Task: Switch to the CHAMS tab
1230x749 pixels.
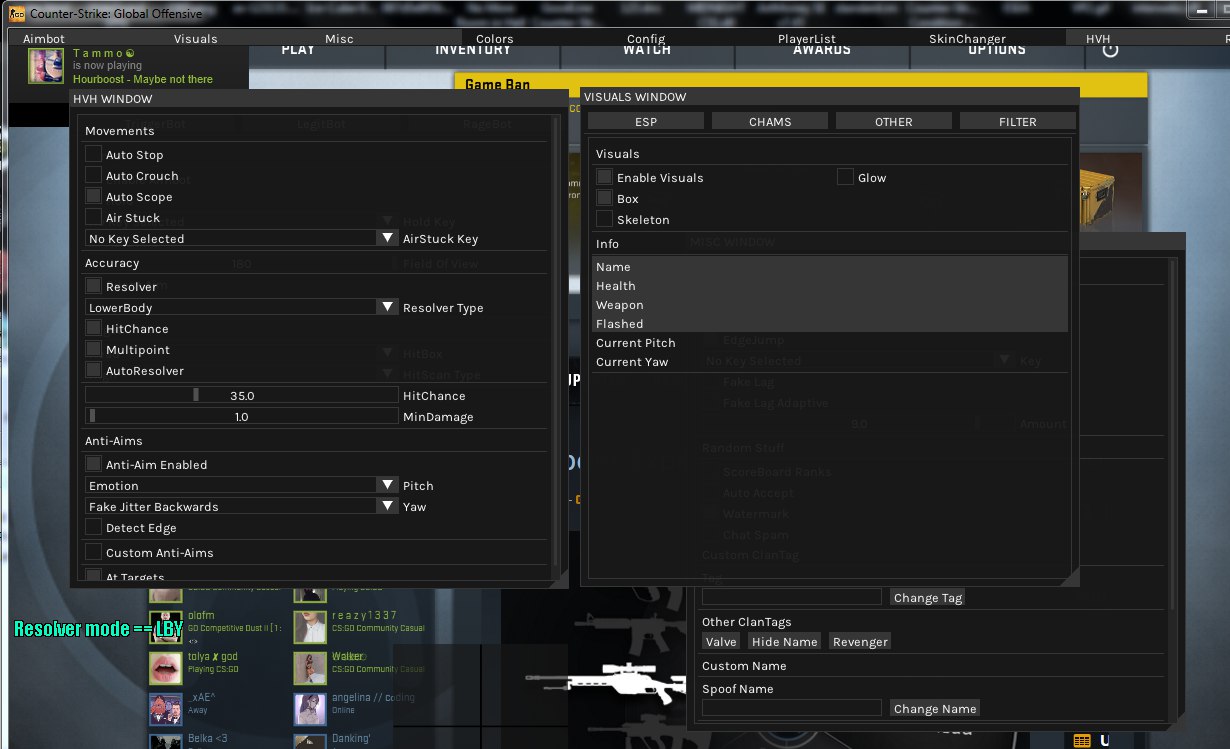Action: (770, 121)
